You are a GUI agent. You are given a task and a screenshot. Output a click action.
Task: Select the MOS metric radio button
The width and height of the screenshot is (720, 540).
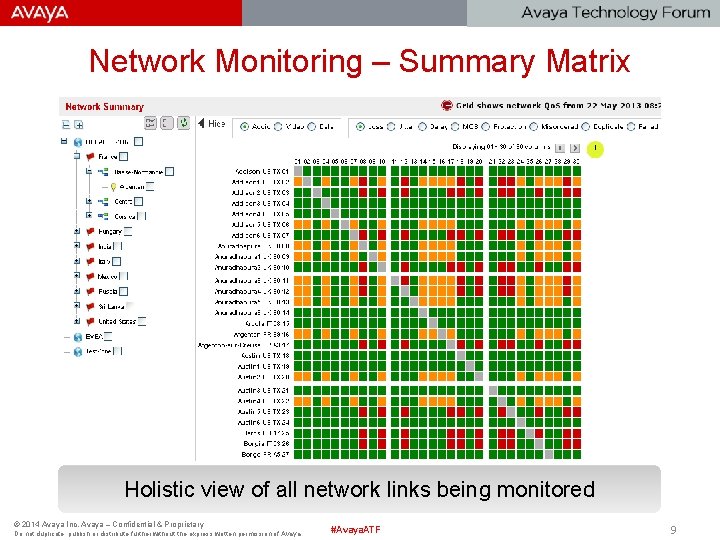455,126
